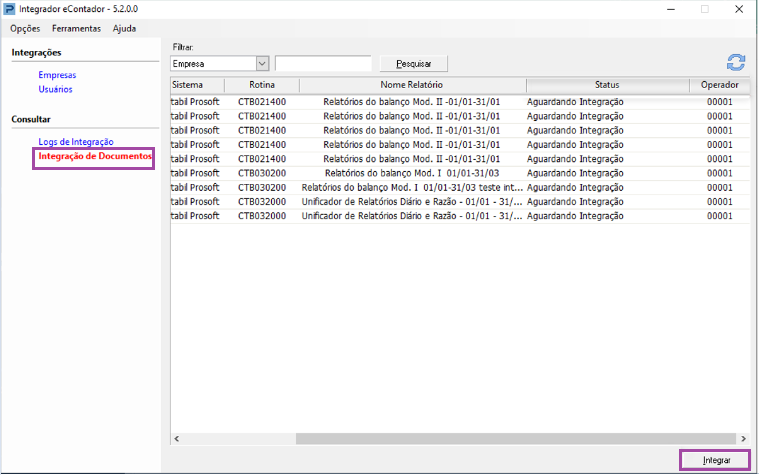Screen dimensions: 759x475
Task: Open the Empresas link
Action: coord(57,75)
